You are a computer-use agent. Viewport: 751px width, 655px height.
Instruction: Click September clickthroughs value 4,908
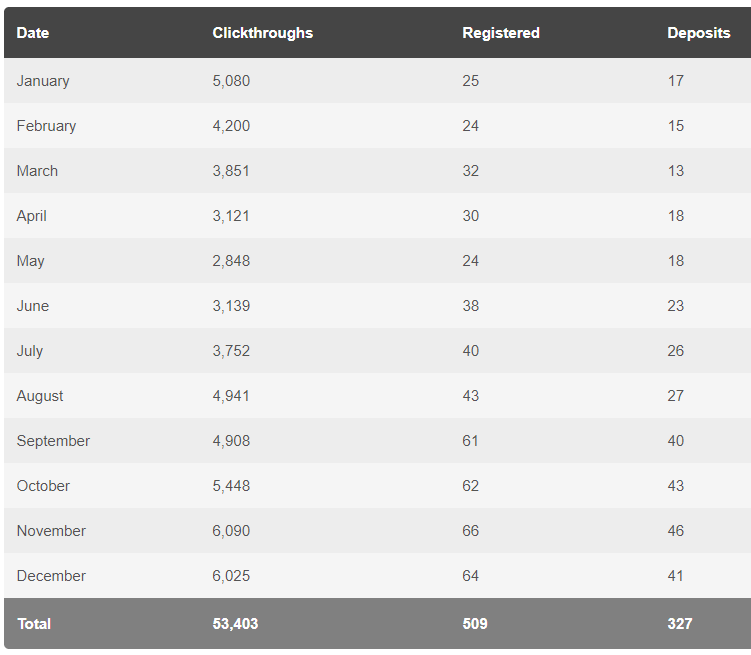coord(231,441)
